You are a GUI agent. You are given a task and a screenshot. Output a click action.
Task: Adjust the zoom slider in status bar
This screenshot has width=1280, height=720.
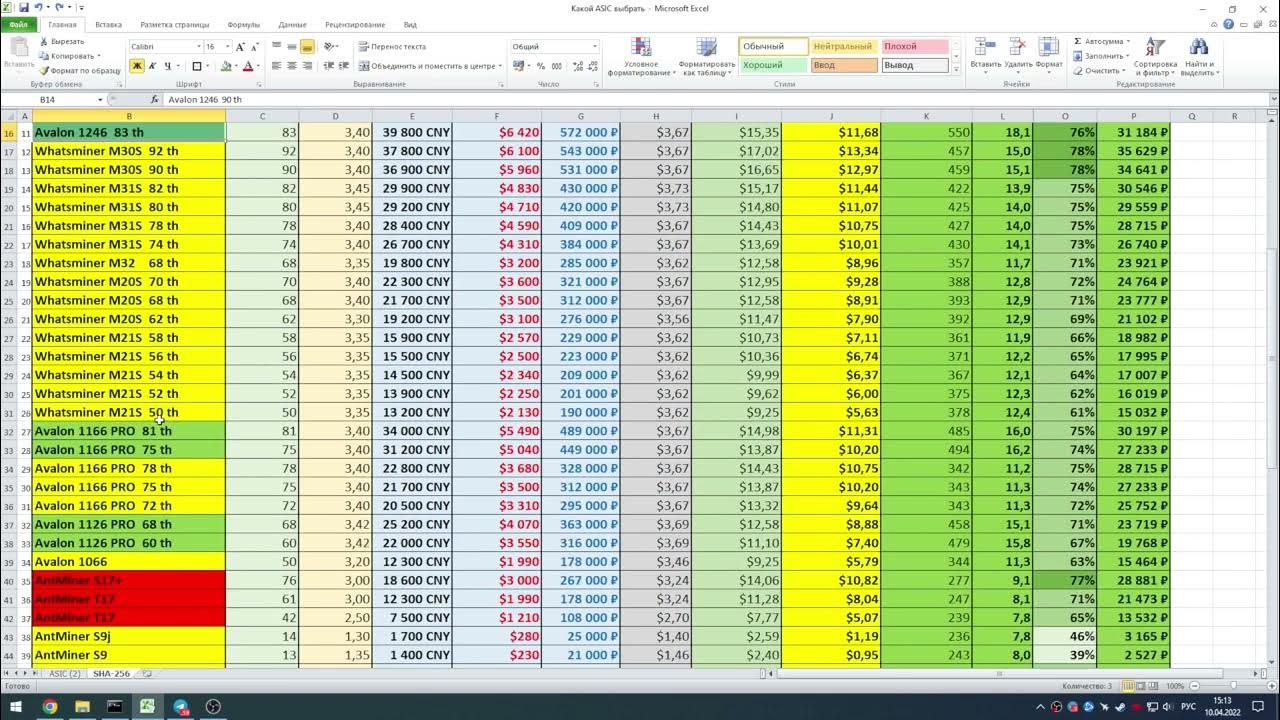[x=1232, y=686]
